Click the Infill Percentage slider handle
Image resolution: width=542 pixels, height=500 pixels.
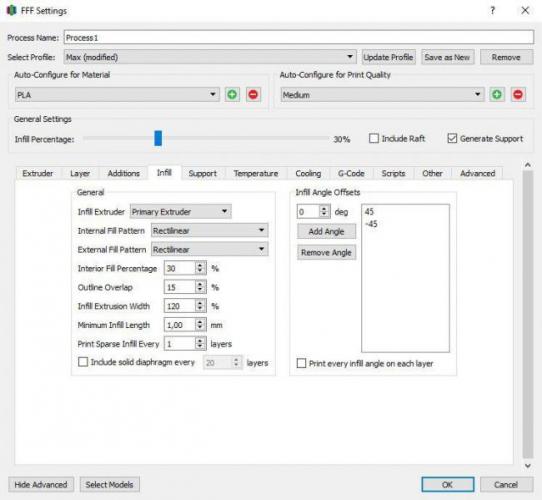pyautogui.click(x=158, y=138)
